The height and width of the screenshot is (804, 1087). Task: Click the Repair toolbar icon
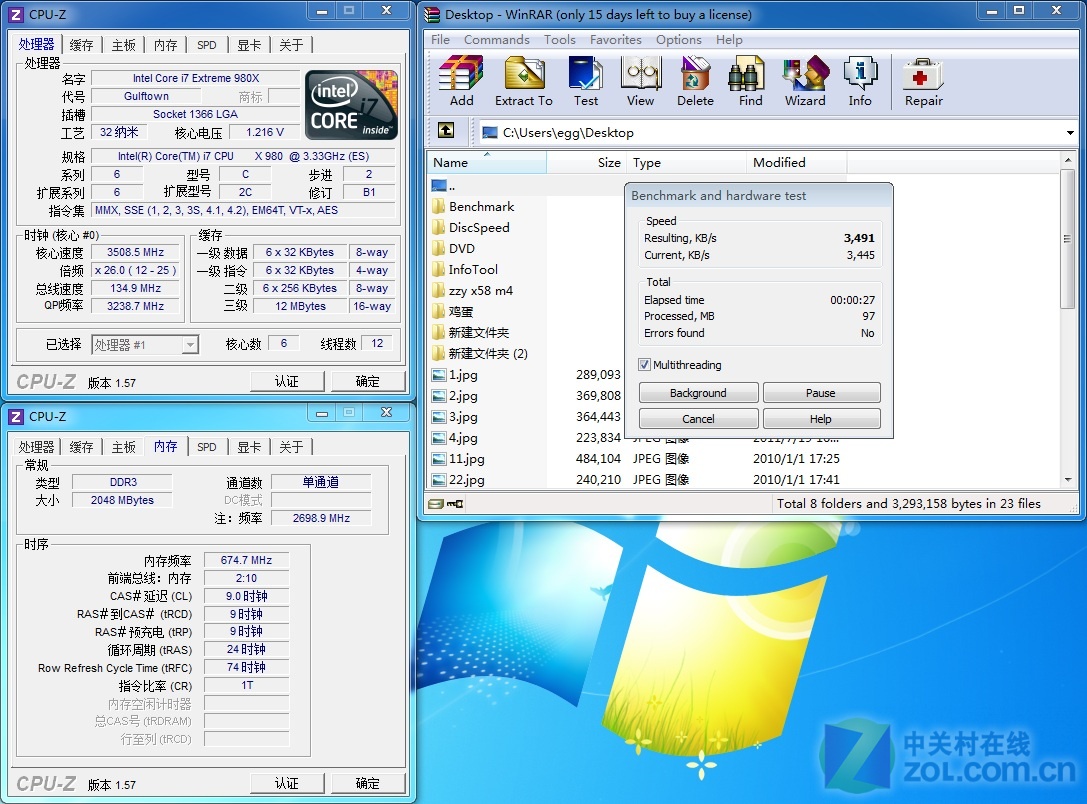923,80
